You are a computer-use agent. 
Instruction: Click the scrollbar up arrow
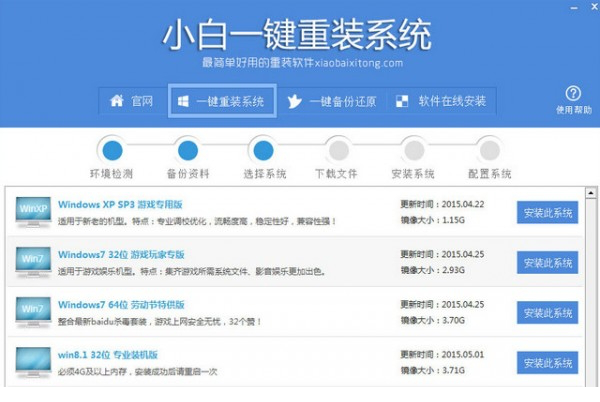pyautogui.click(x=591, y=193)
